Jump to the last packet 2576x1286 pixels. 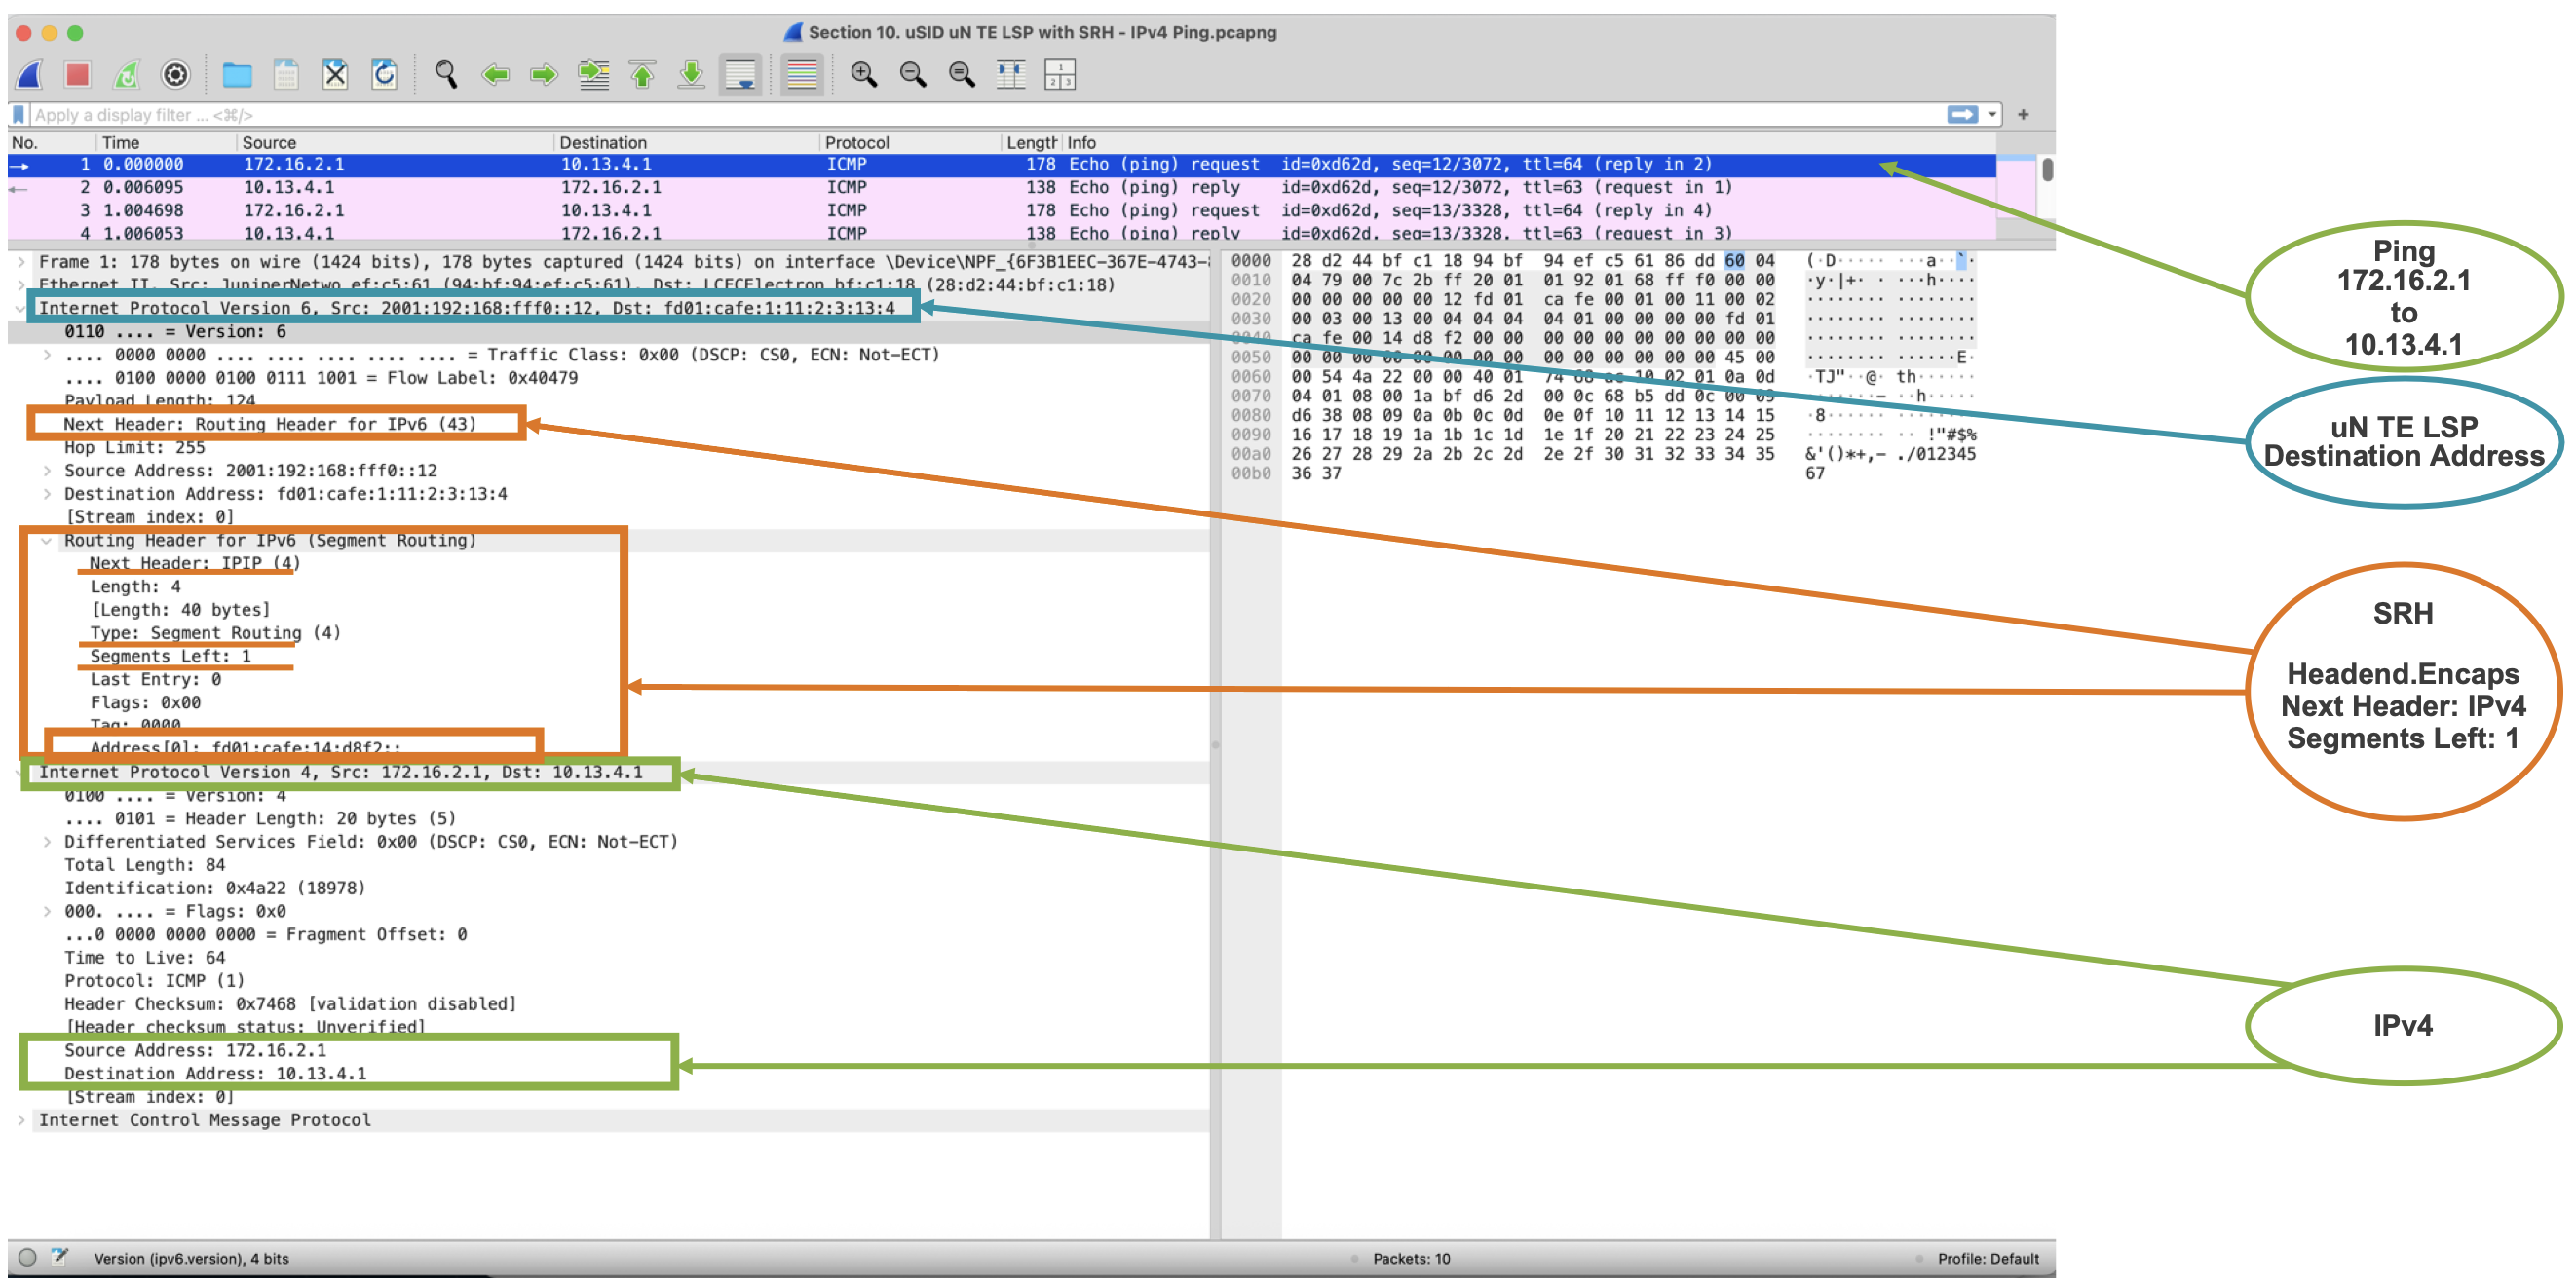[691, 75]
